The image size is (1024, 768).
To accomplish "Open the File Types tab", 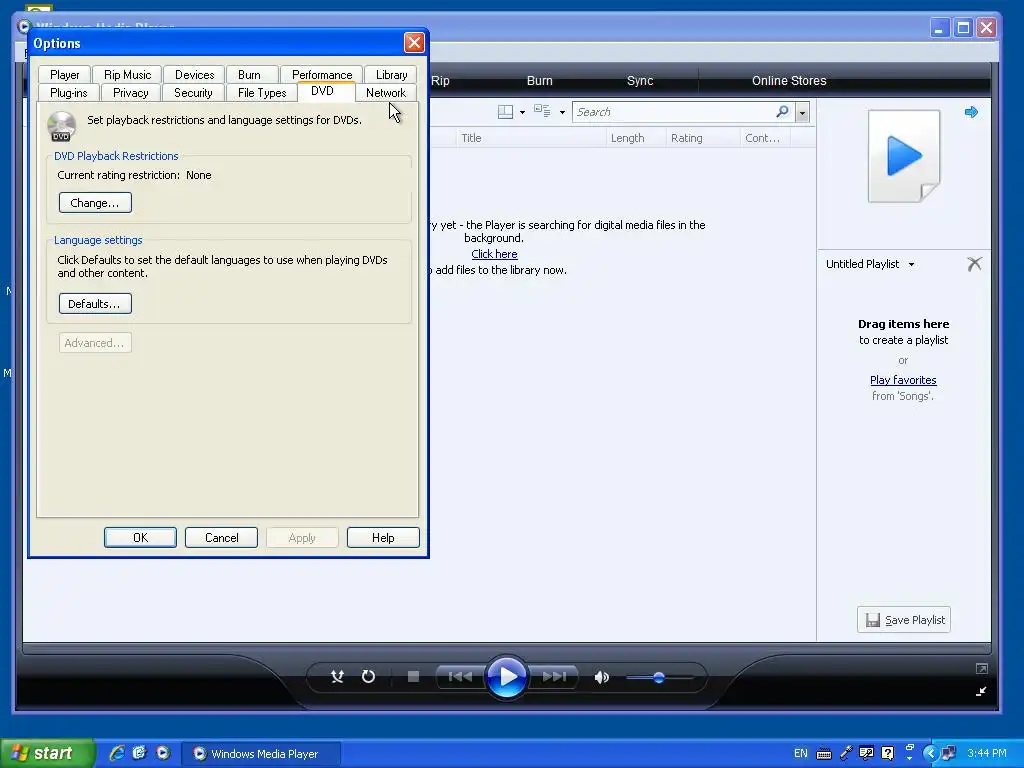I will 262,93.
